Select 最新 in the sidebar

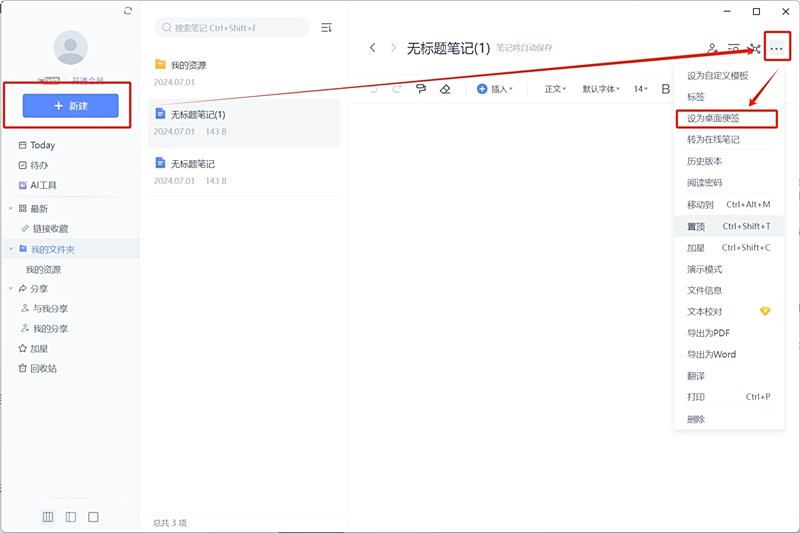33,209
